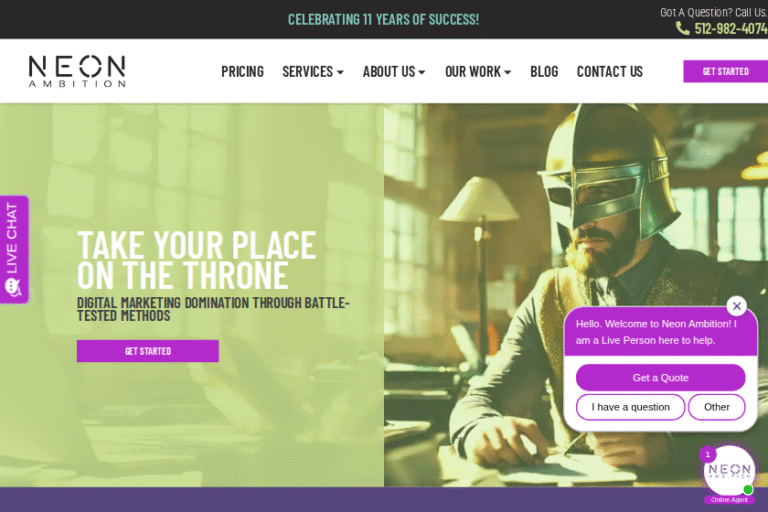Choose the Other chat option

coord(717,407)
